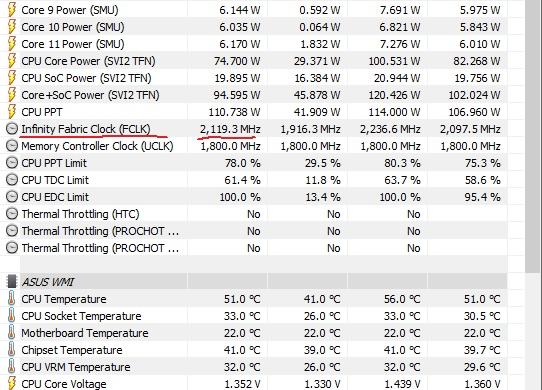Click the thermometer icon beside CPU Temperature
542x390 pixels.
(11, 299)
